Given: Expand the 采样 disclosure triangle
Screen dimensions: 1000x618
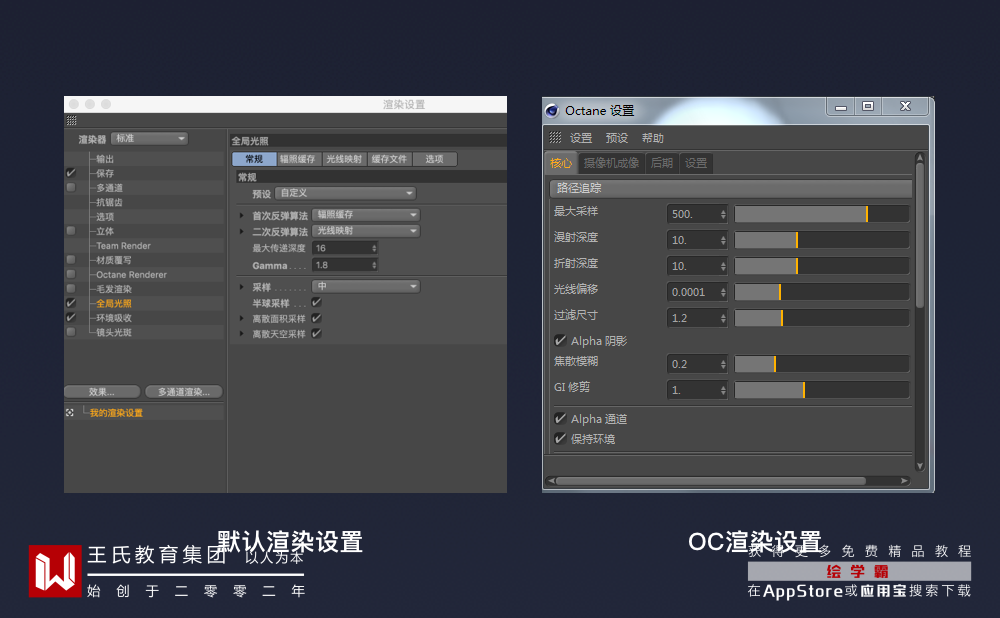Looking at the screenshot, I should coord(242,287).
